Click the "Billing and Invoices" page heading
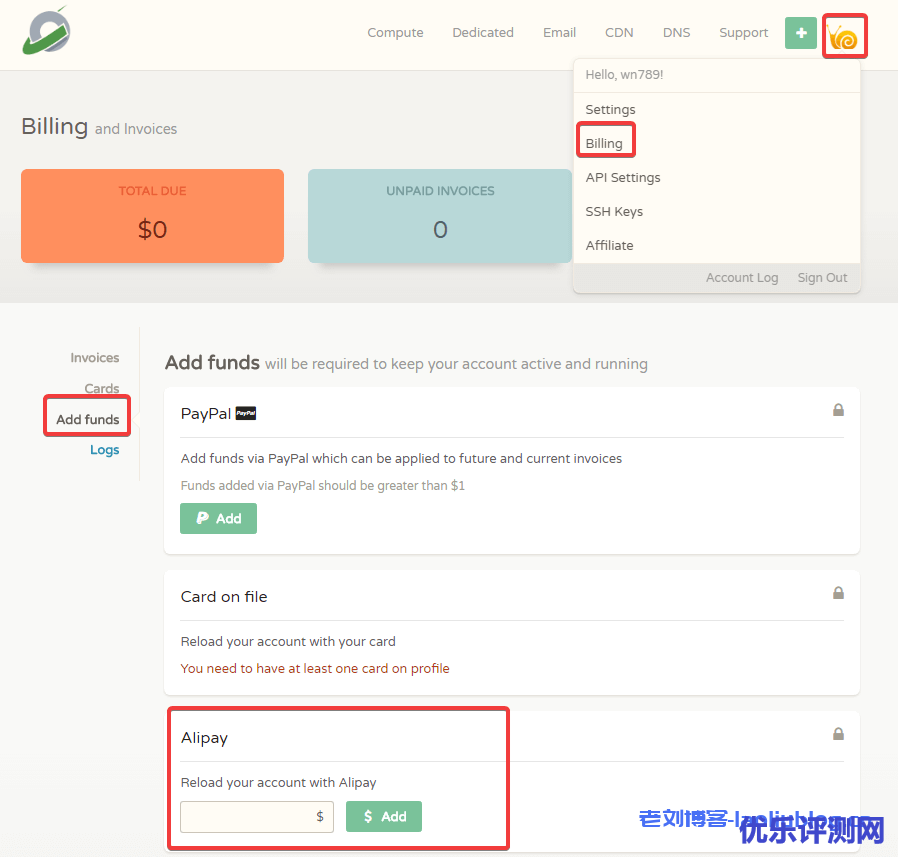This screenshot has height=857, width=898. pos(99,127)
